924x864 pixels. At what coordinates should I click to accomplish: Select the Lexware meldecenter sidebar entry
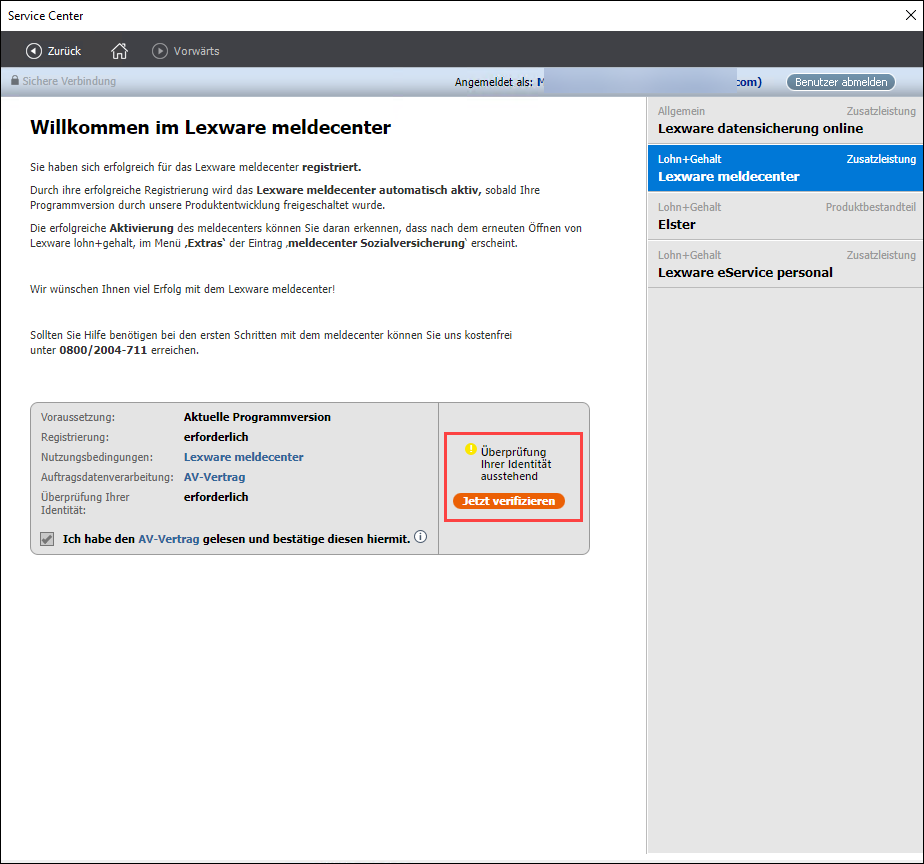click(786, 168)
